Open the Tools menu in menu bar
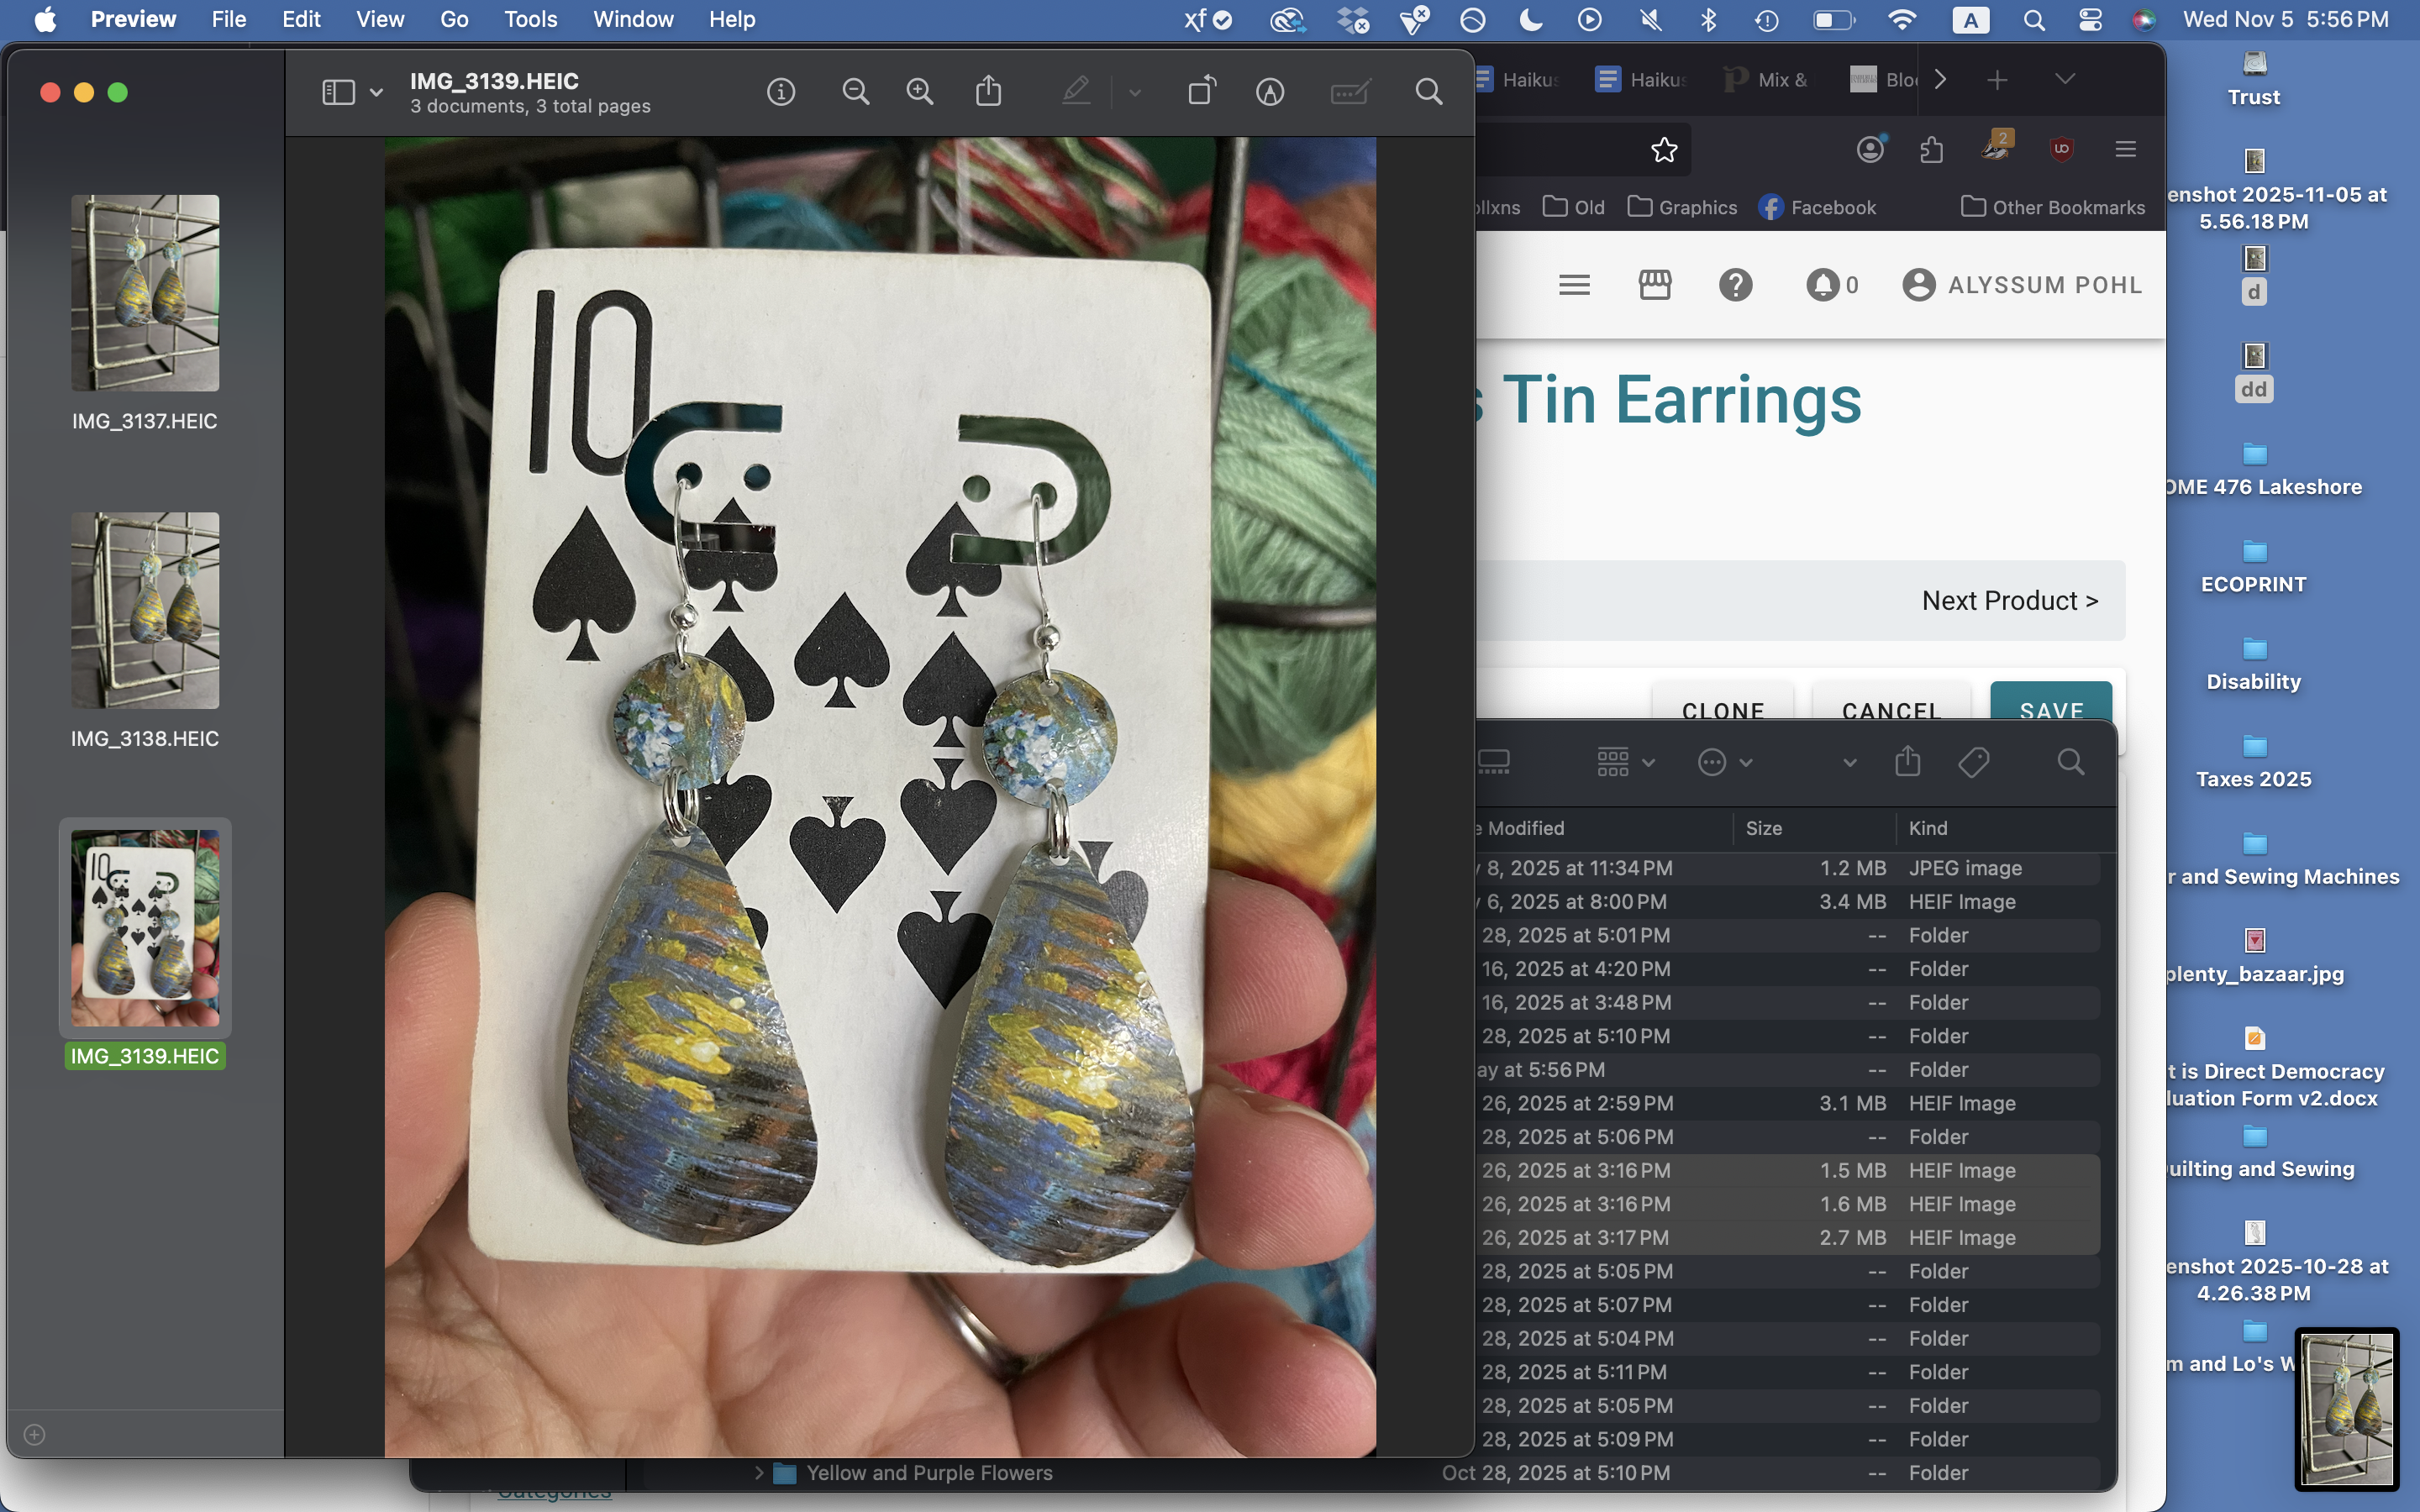 pyautogui.click(x=530, y=19)
